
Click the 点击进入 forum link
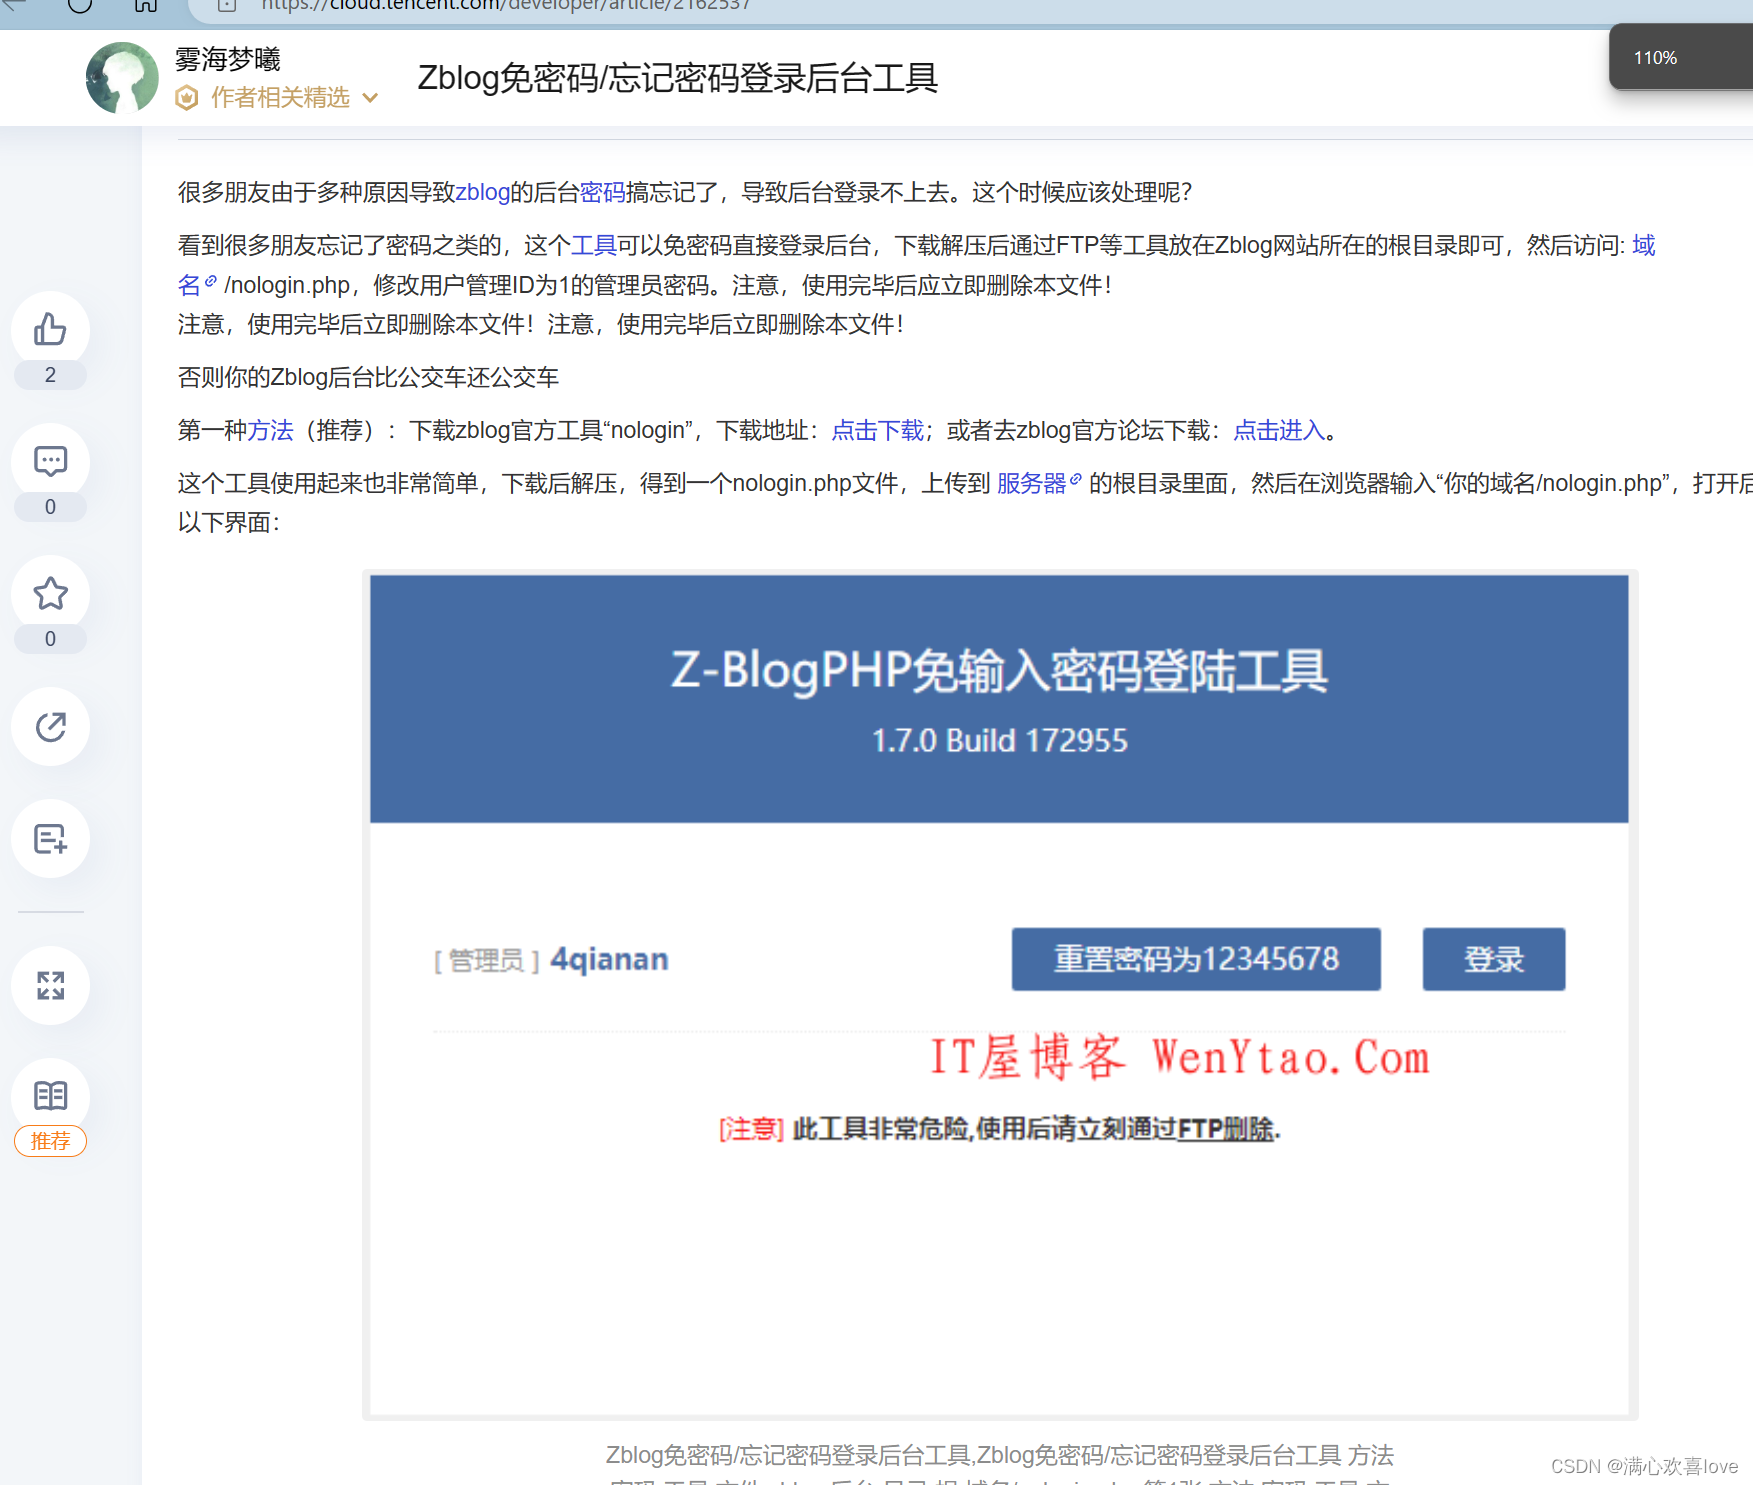(1279, 430)
